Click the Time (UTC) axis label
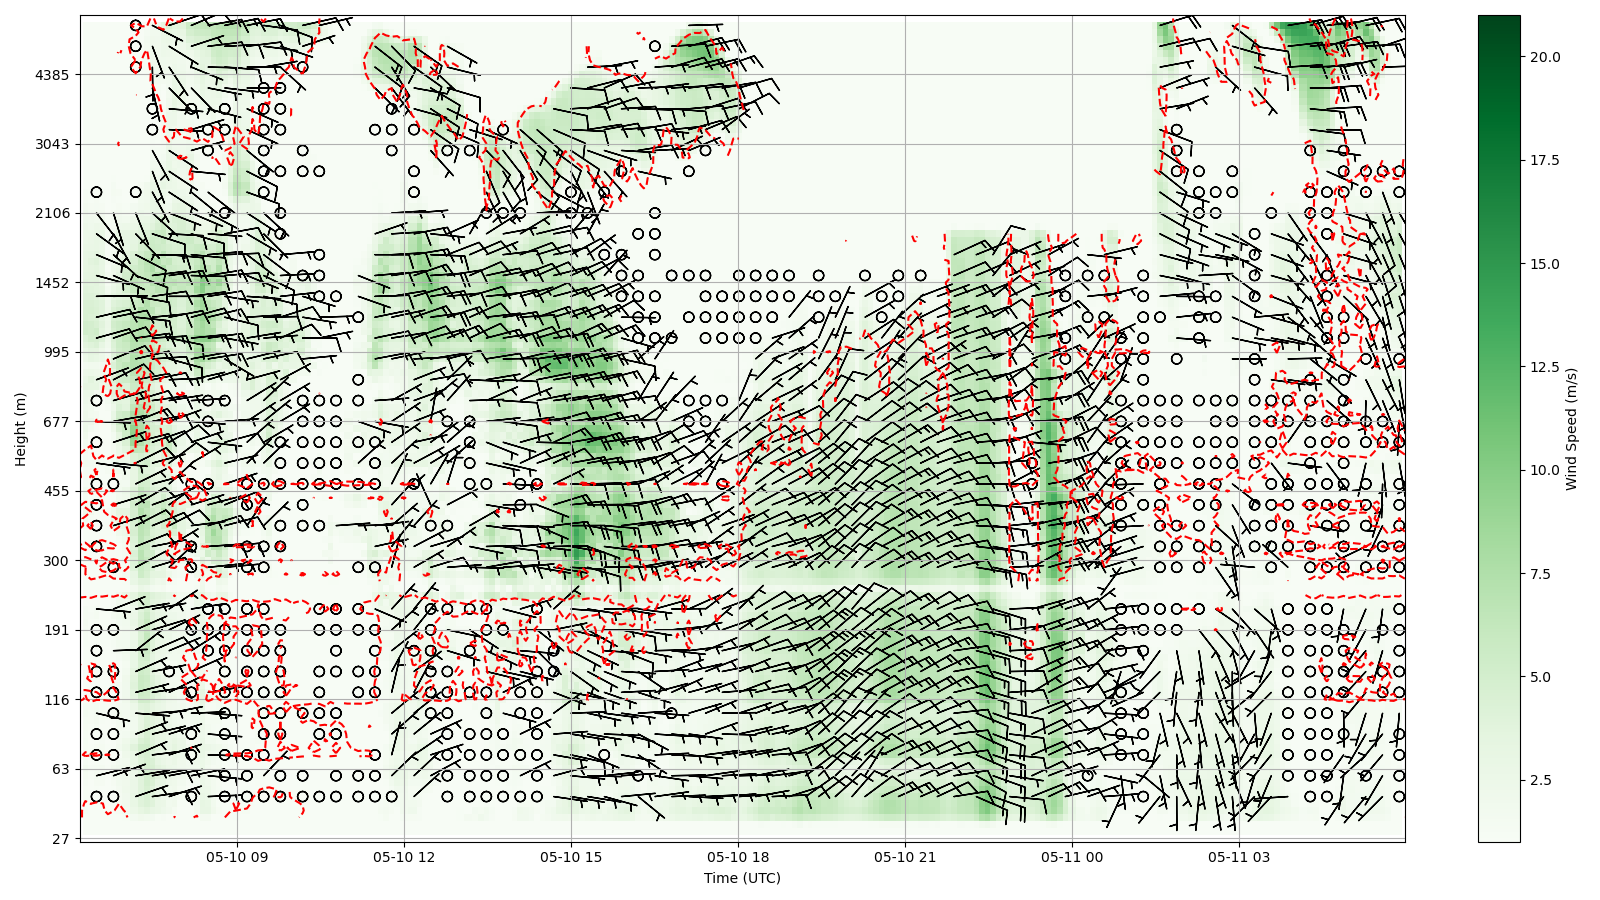Screen dimensions: 1600x900 [742, 878]
